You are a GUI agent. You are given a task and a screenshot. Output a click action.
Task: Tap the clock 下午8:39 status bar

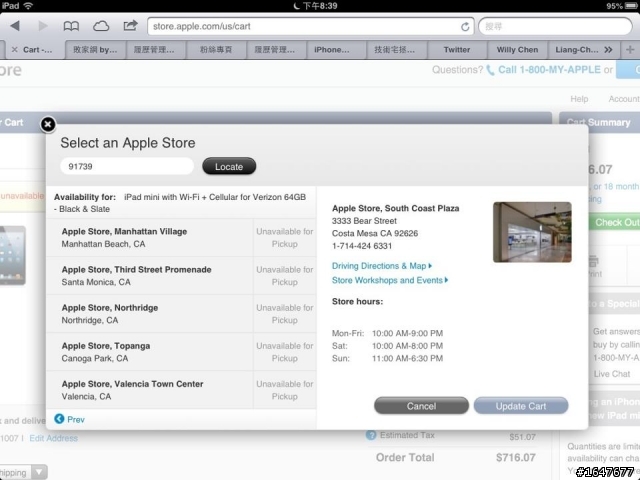(x=320, y=6)
